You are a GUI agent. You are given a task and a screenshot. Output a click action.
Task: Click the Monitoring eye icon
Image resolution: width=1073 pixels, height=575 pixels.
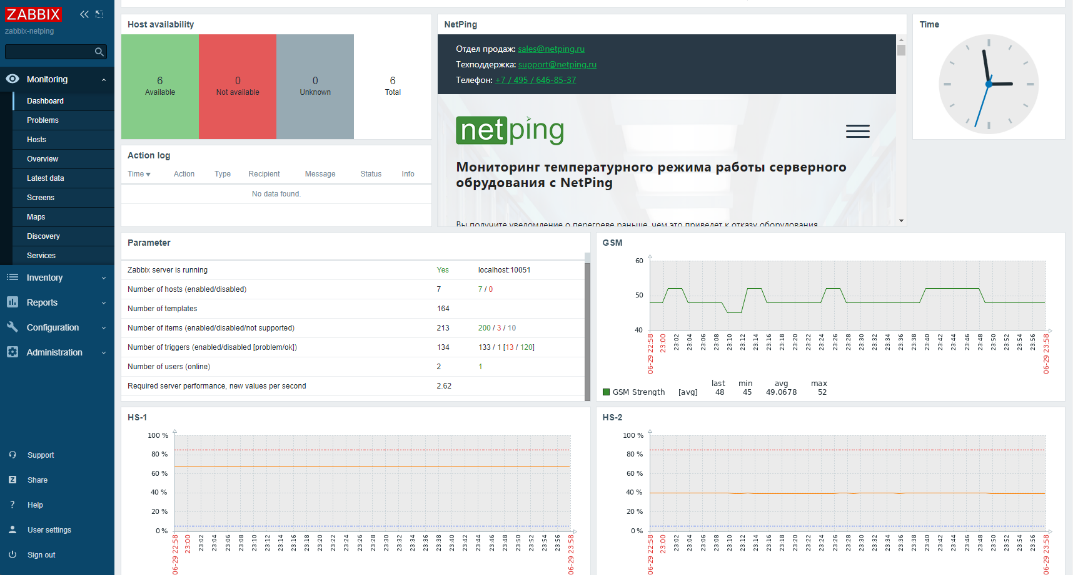[x=12, y=79]
